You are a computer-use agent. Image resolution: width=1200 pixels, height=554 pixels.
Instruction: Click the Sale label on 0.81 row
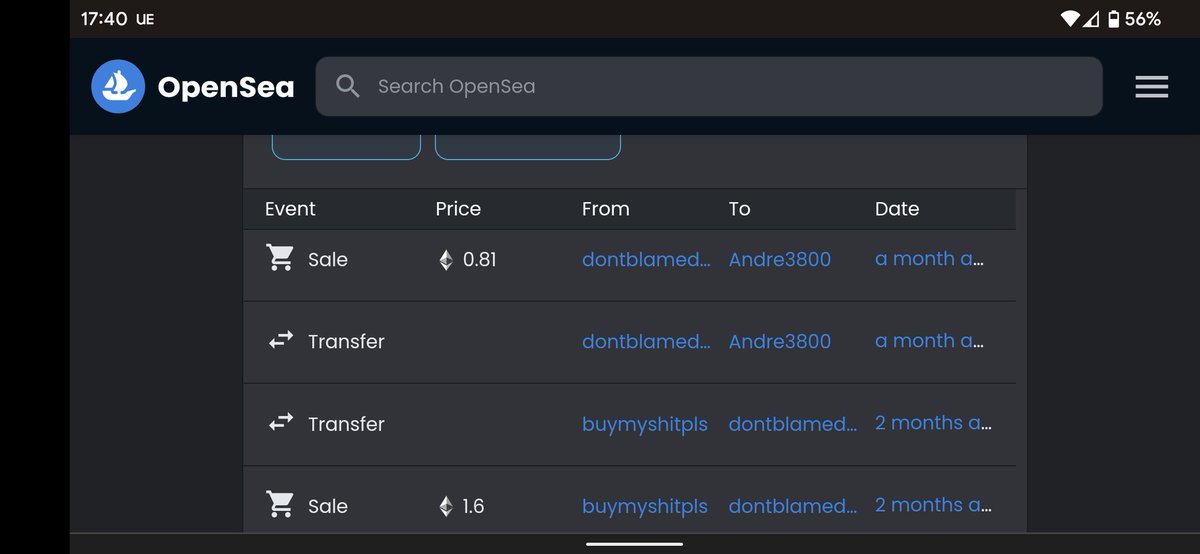[328, 259]
